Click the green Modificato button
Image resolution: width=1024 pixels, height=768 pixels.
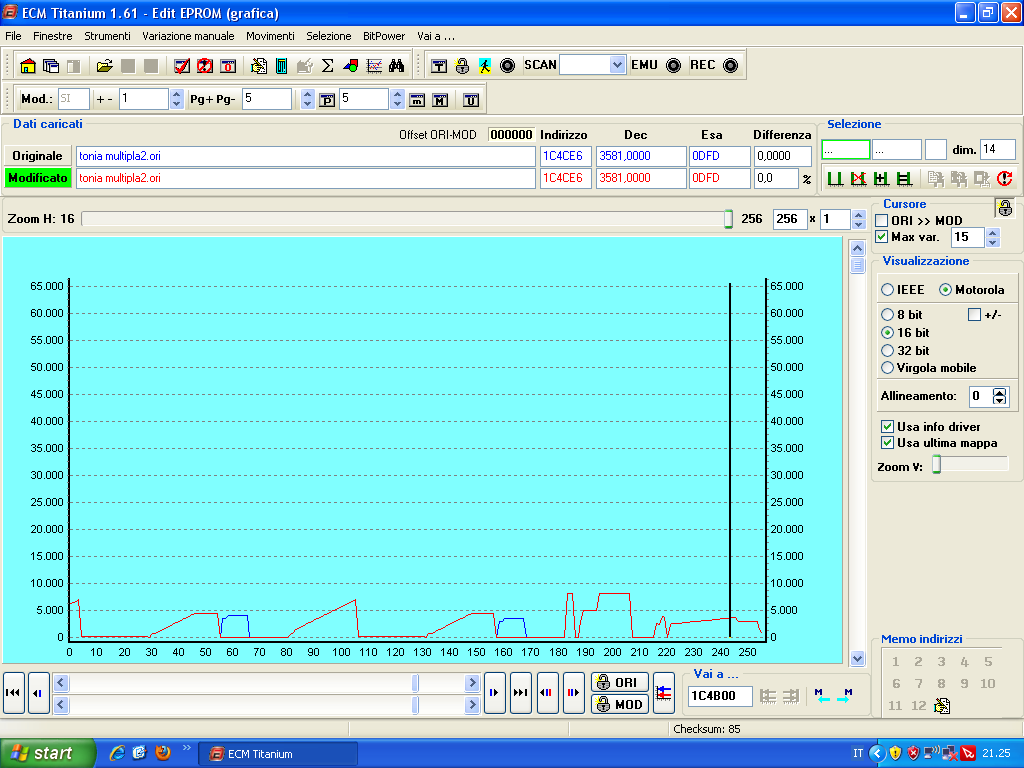point(38,178)
